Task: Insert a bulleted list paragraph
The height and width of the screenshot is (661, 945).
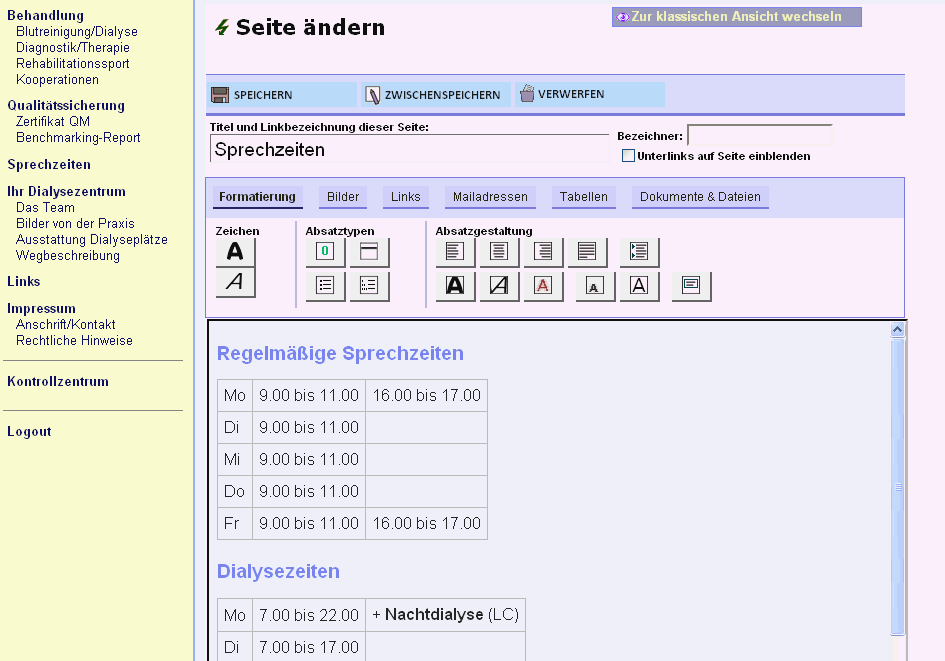Action: [325, 286]
